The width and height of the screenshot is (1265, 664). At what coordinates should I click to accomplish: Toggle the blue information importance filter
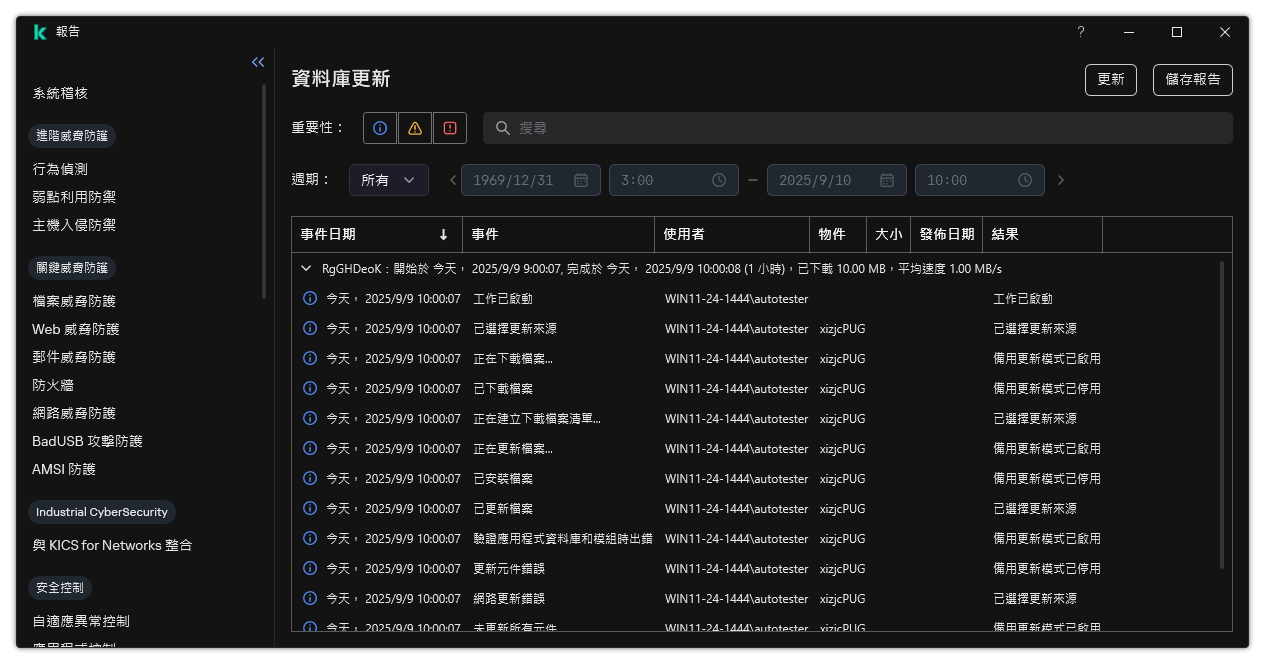[379, 127]
